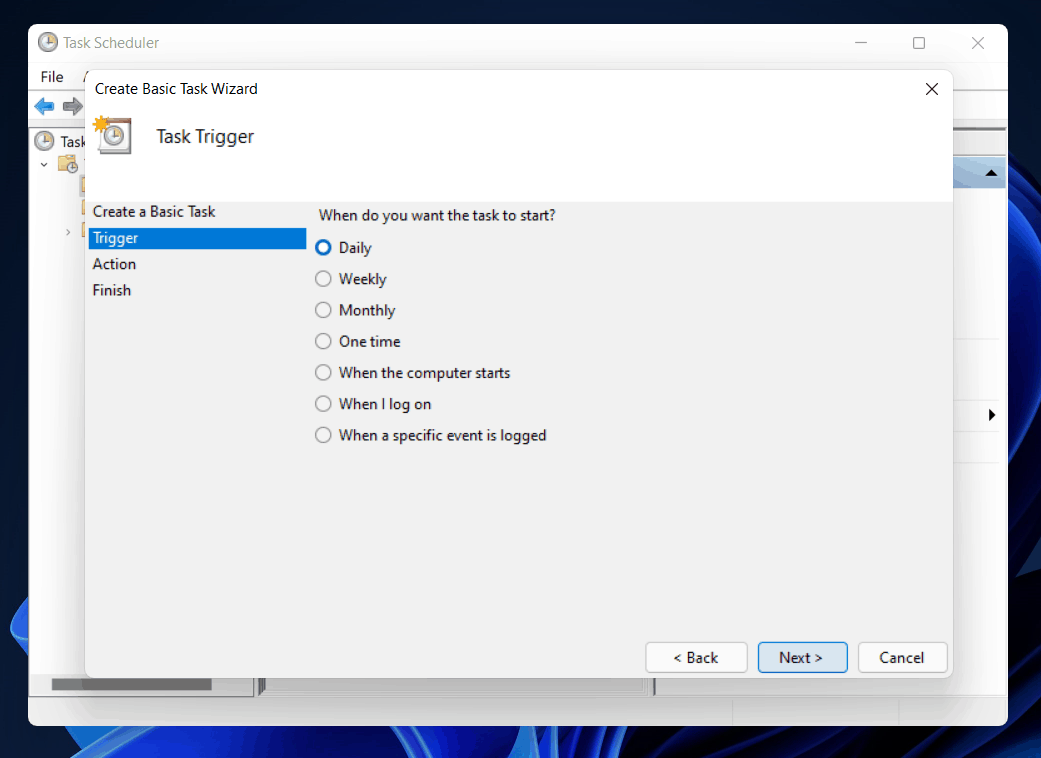Image resolution: width=1041 pixels, height=758 pixels.
Task: Expand the Actions pane with the right arrow
Action: click(x=992, y=414)
